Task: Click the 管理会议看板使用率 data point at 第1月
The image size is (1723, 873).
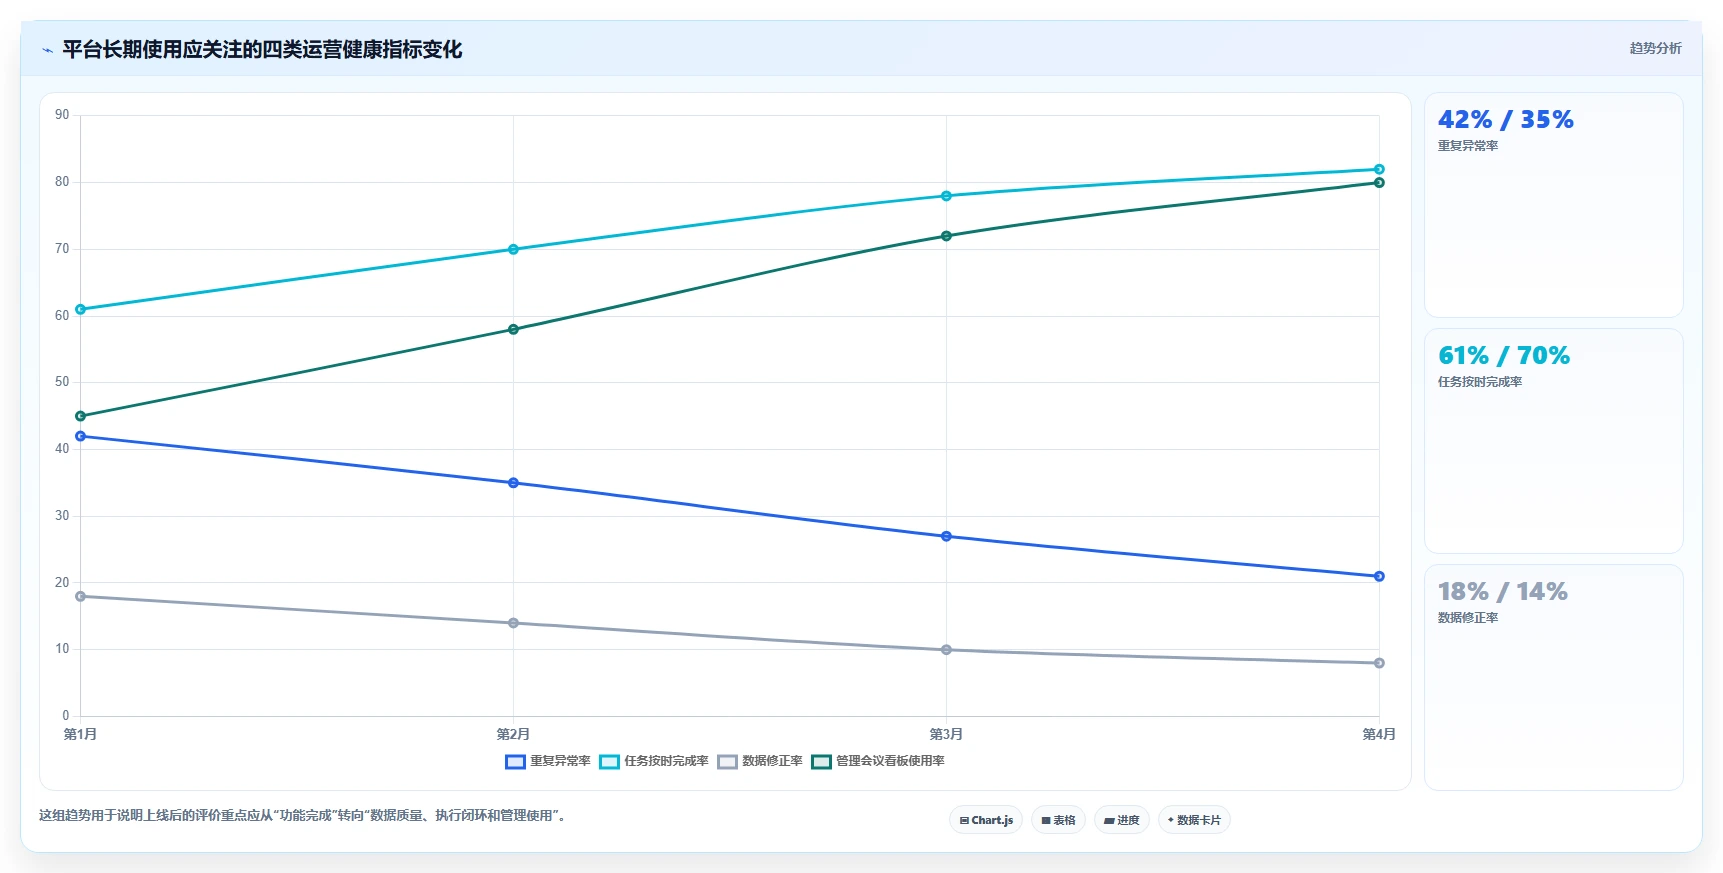Action: 80,416
